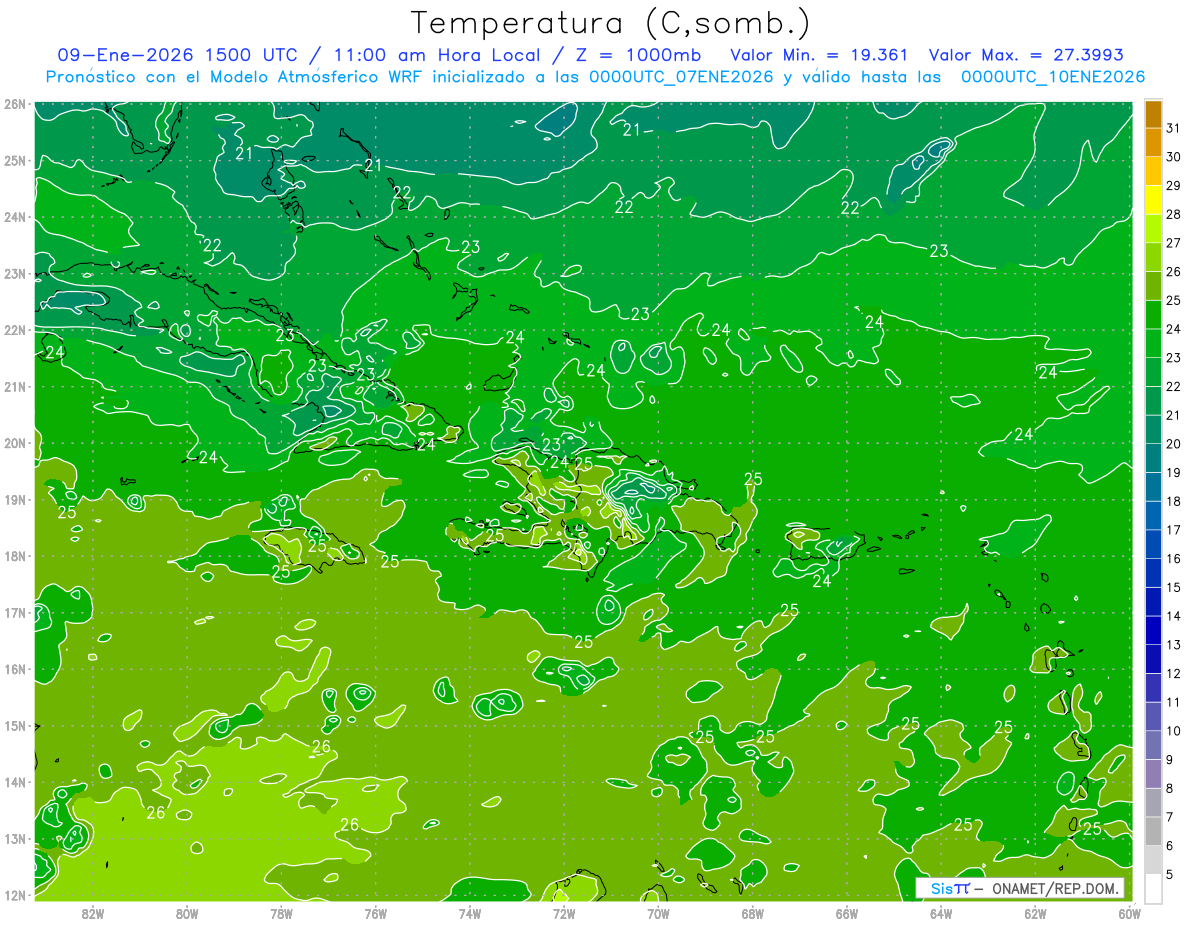The image size is (1200, 927).
Task: Click legend scale value 10
Action: (1174, 731)
